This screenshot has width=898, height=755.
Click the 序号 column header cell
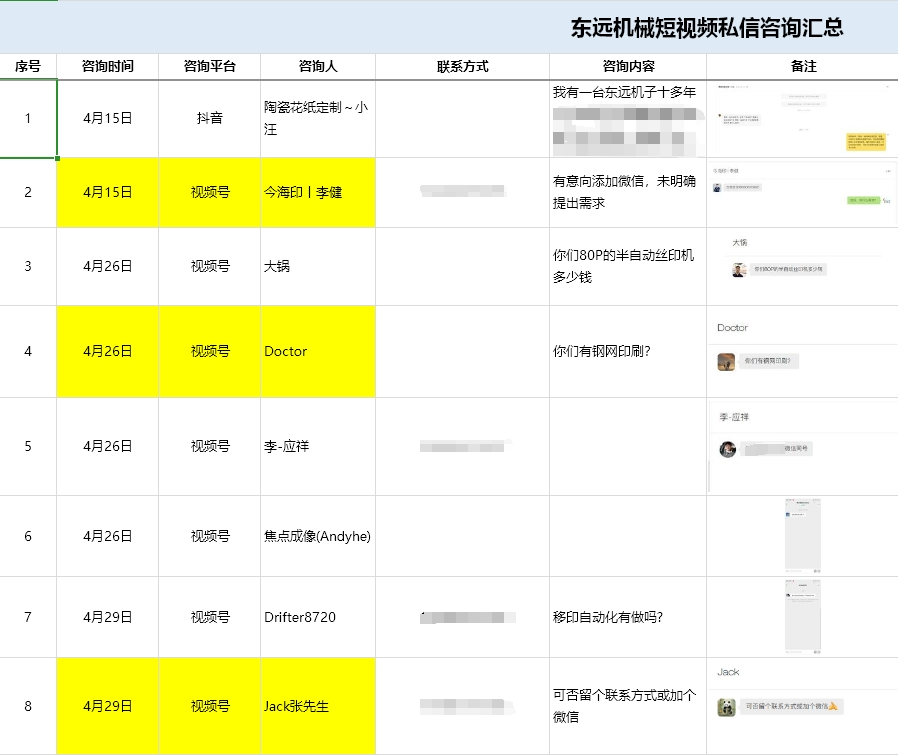[x=28, y=67]
